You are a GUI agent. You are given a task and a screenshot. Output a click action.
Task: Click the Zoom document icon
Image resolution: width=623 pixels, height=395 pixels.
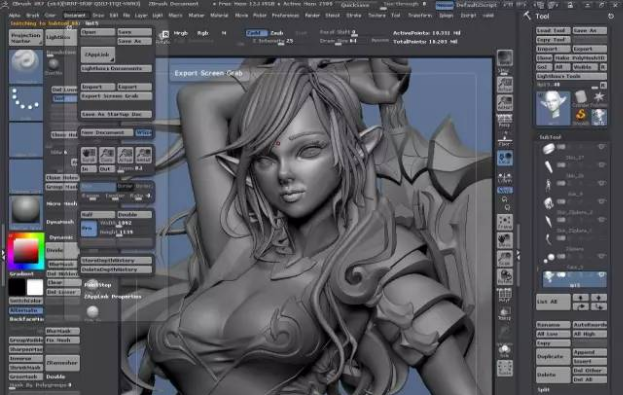pos(106,155)
